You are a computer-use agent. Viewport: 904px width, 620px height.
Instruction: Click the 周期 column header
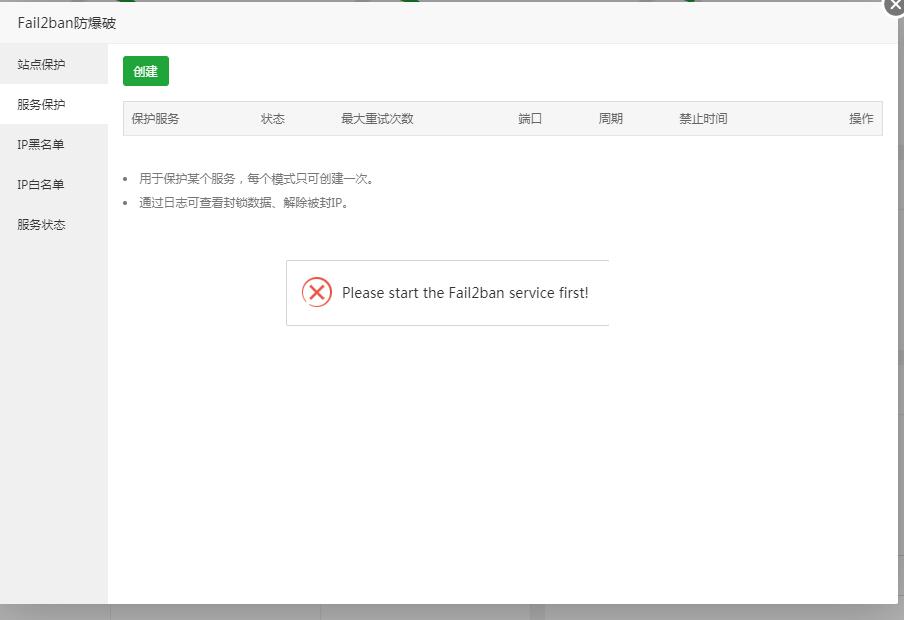611,119
